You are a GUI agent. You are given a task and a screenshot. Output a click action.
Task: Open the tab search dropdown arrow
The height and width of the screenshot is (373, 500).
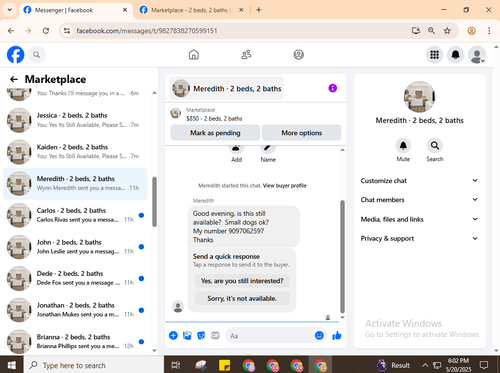(x=10, y=10)
